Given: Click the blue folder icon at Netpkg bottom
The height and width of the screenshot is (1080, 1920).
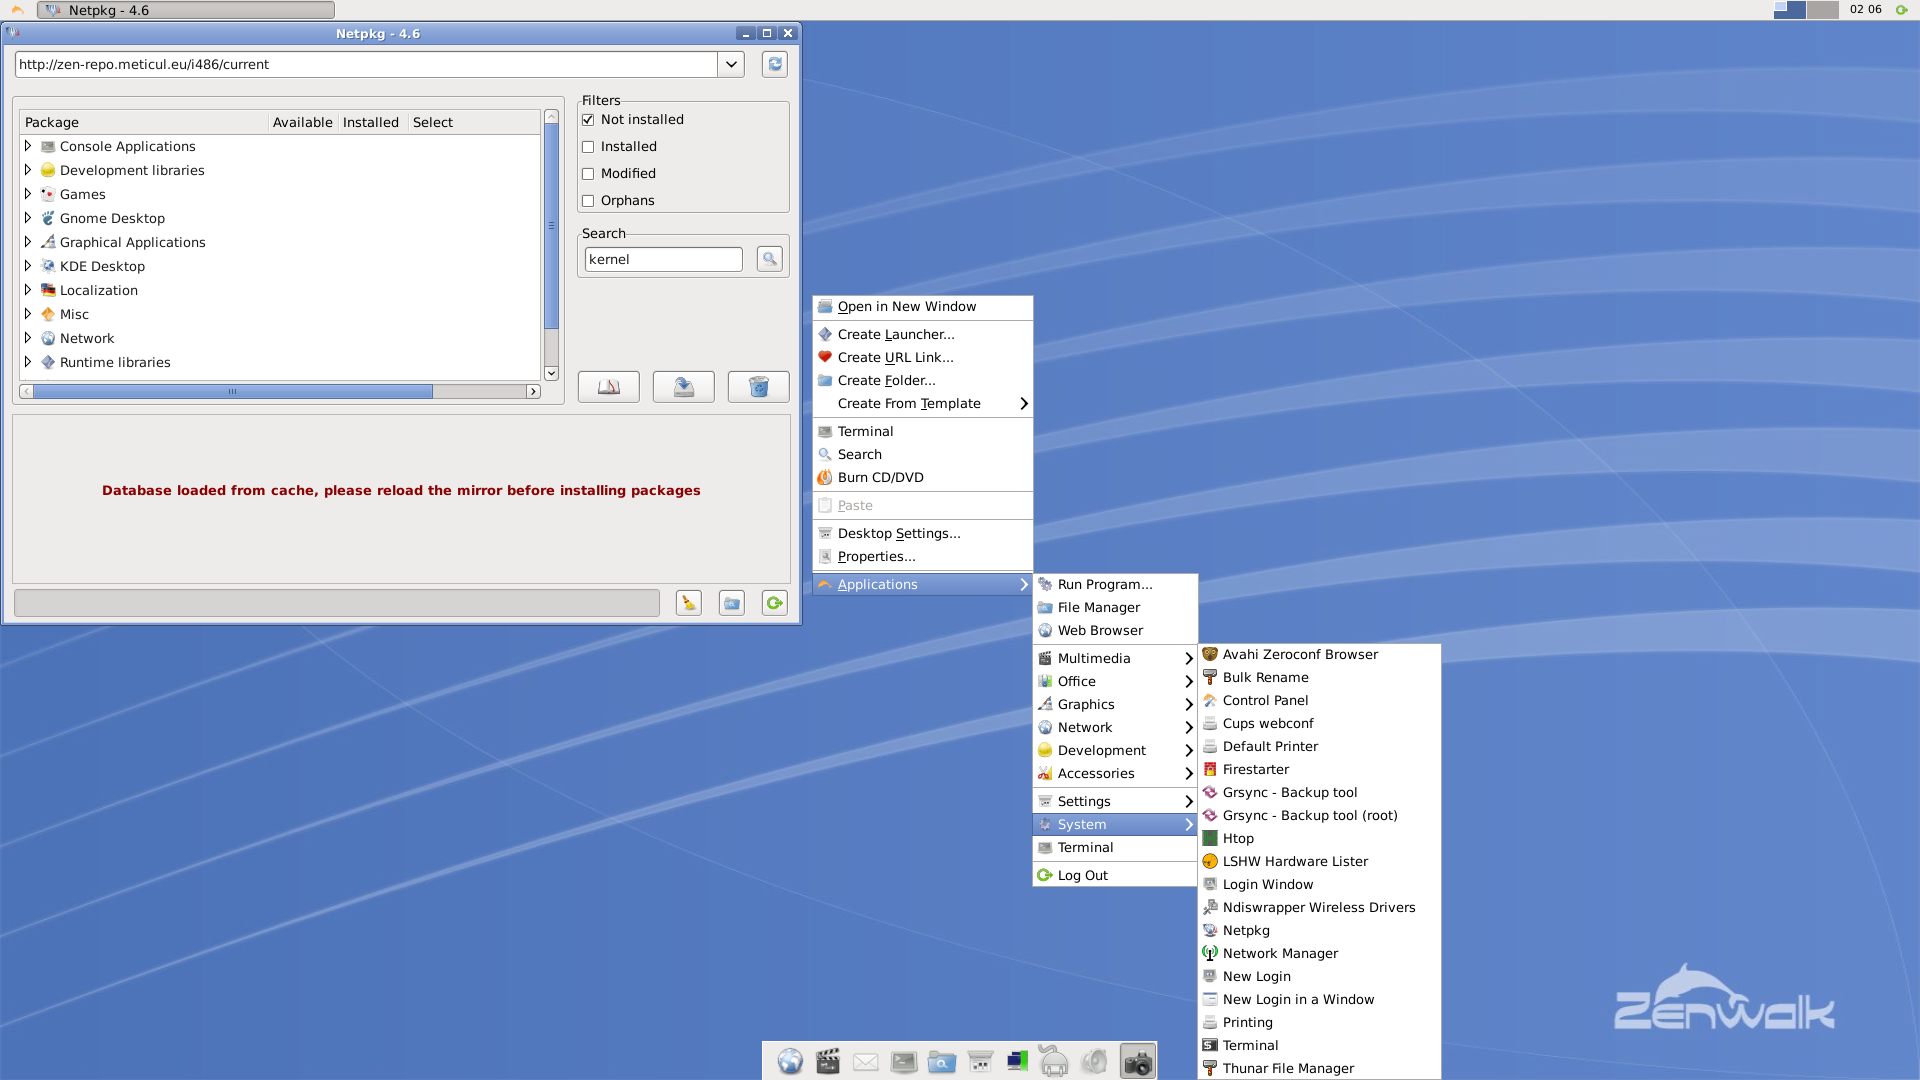Looking at the screenshot, I should [x=731, y=603].
